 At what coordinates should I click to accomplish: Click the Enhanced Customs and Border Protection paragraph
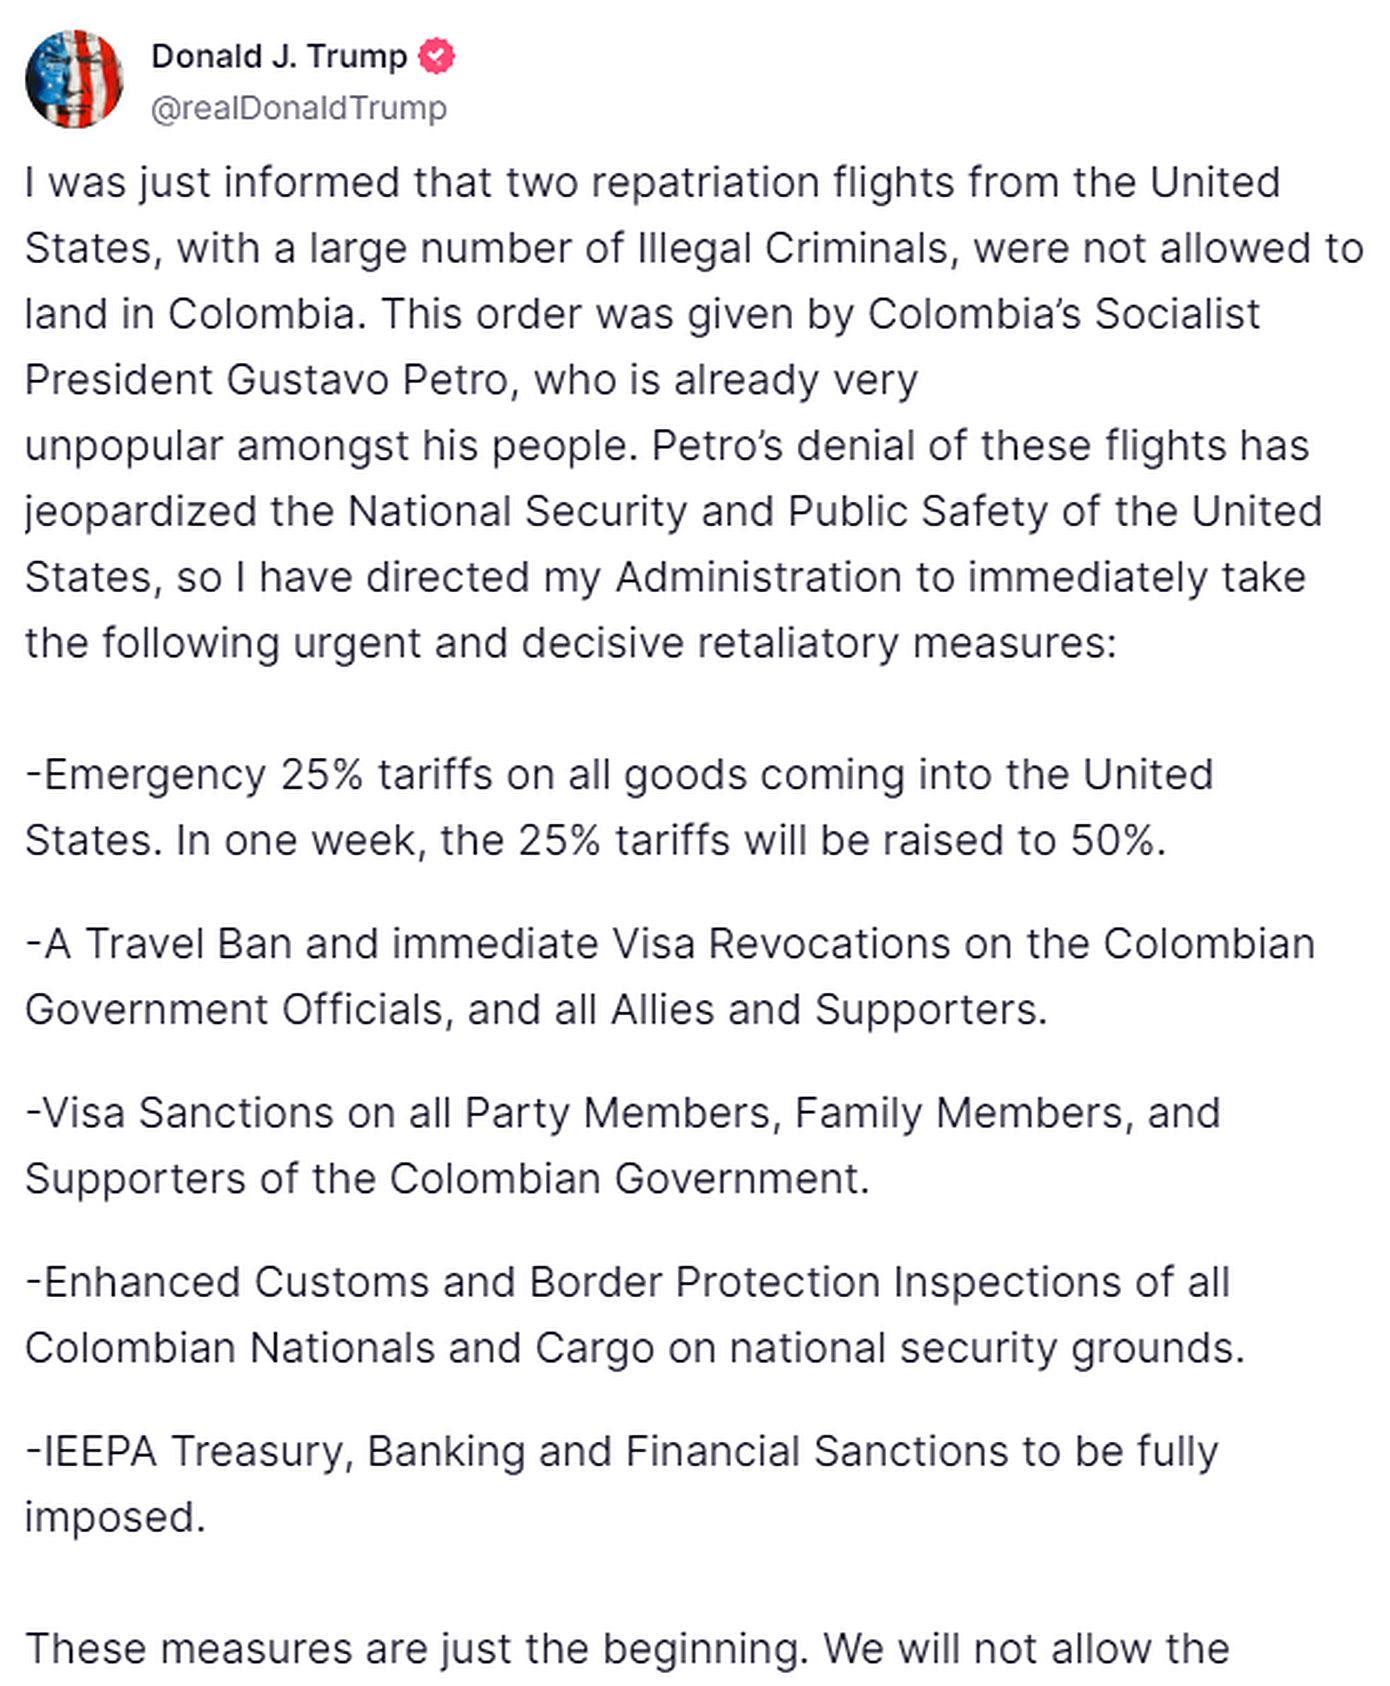(634, 1314)
